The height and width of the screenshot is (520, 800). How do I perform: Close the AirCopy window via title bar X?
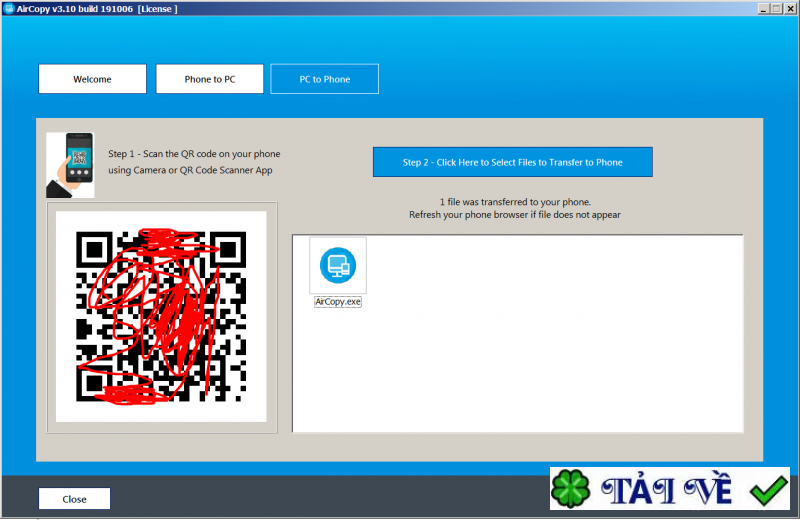(790, 9)
